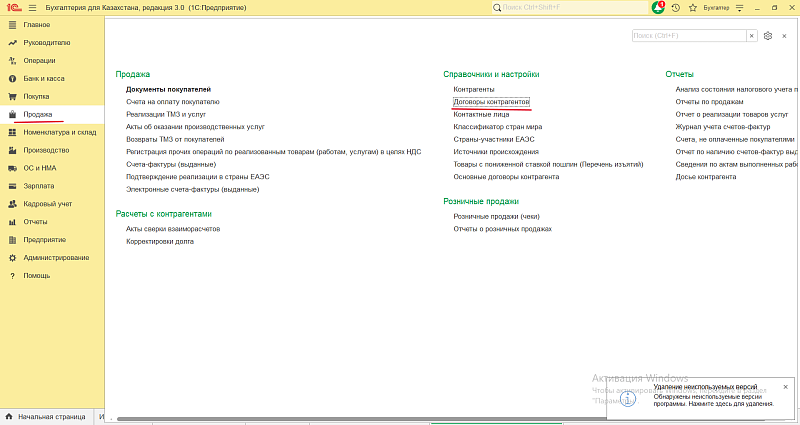Open Классификатор стран мира

click(x=497, y=127)
